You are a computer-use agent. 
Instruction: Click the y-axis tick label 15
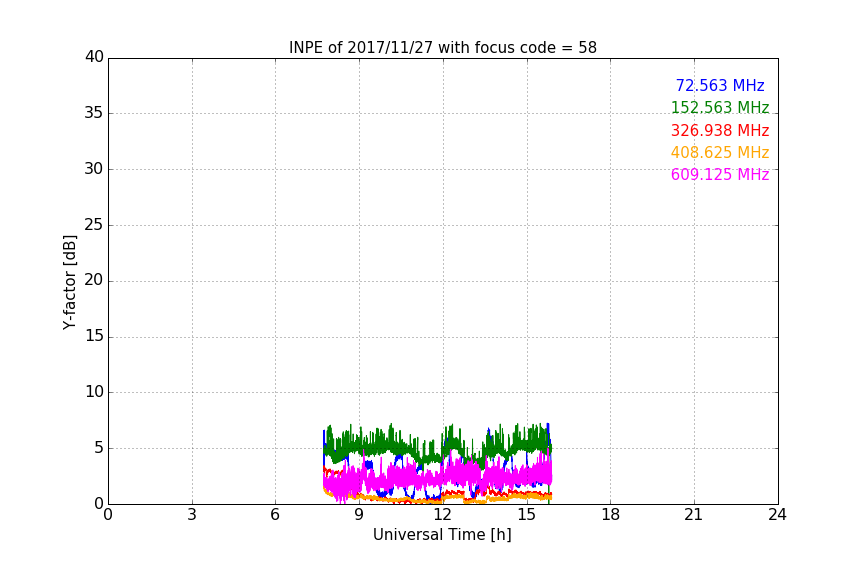[x=94, y=336]
